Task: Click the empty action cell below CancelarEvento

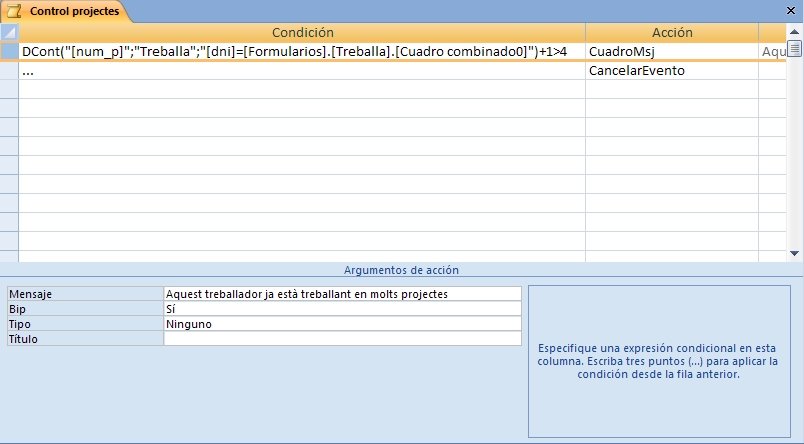Action: point(671,90)
